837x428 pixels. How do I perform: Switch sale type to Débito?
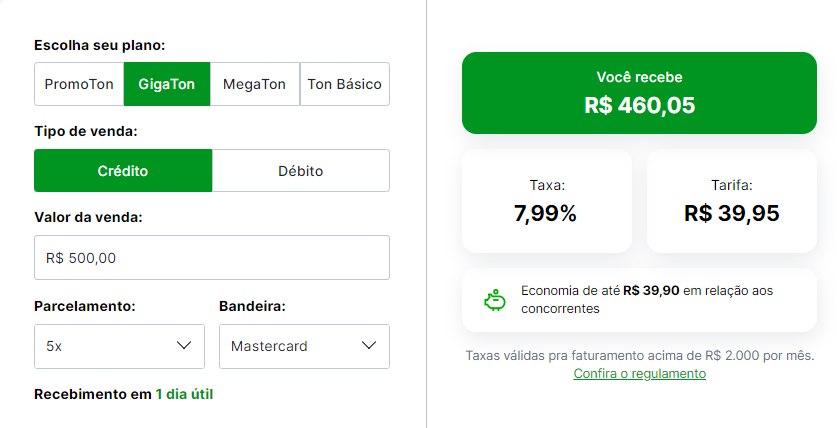click(300, 171)
